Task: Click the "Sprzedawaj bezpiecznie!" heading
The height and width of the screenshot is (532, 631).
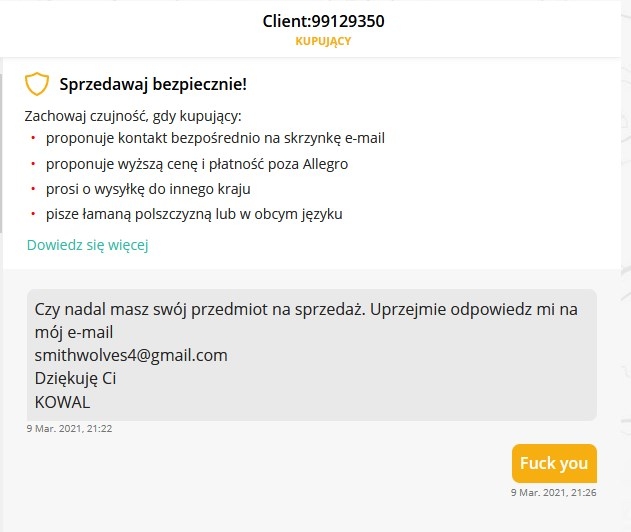Action: 153,84
